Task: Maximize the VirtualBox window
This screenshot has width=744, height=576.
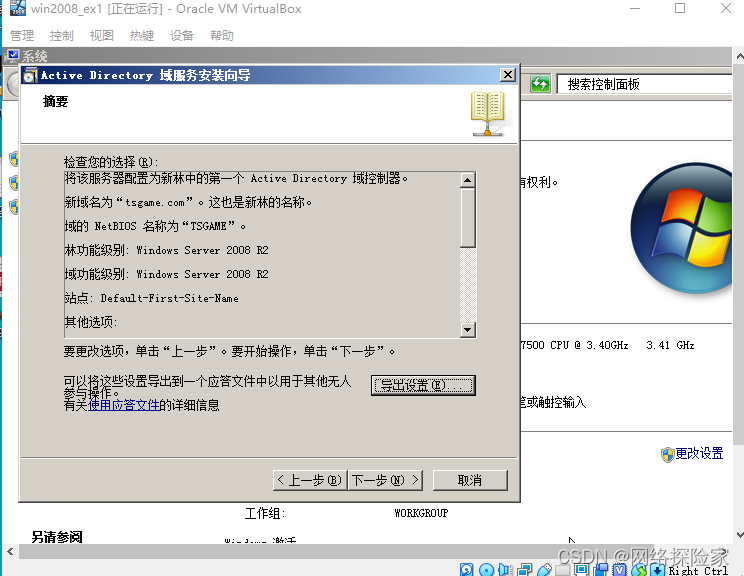Action: 680,8
